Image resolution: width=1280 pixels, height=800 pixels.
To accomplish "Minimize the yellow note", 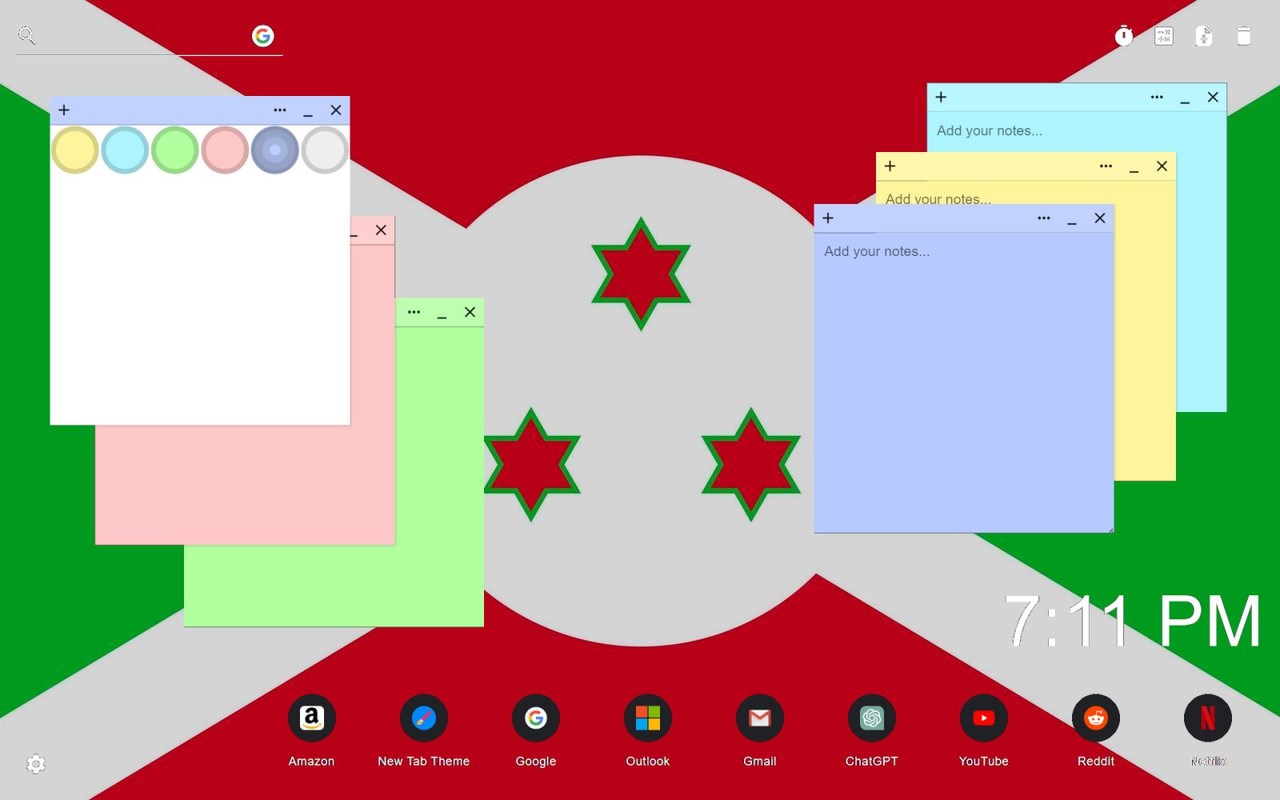I will pos(1134,167).
